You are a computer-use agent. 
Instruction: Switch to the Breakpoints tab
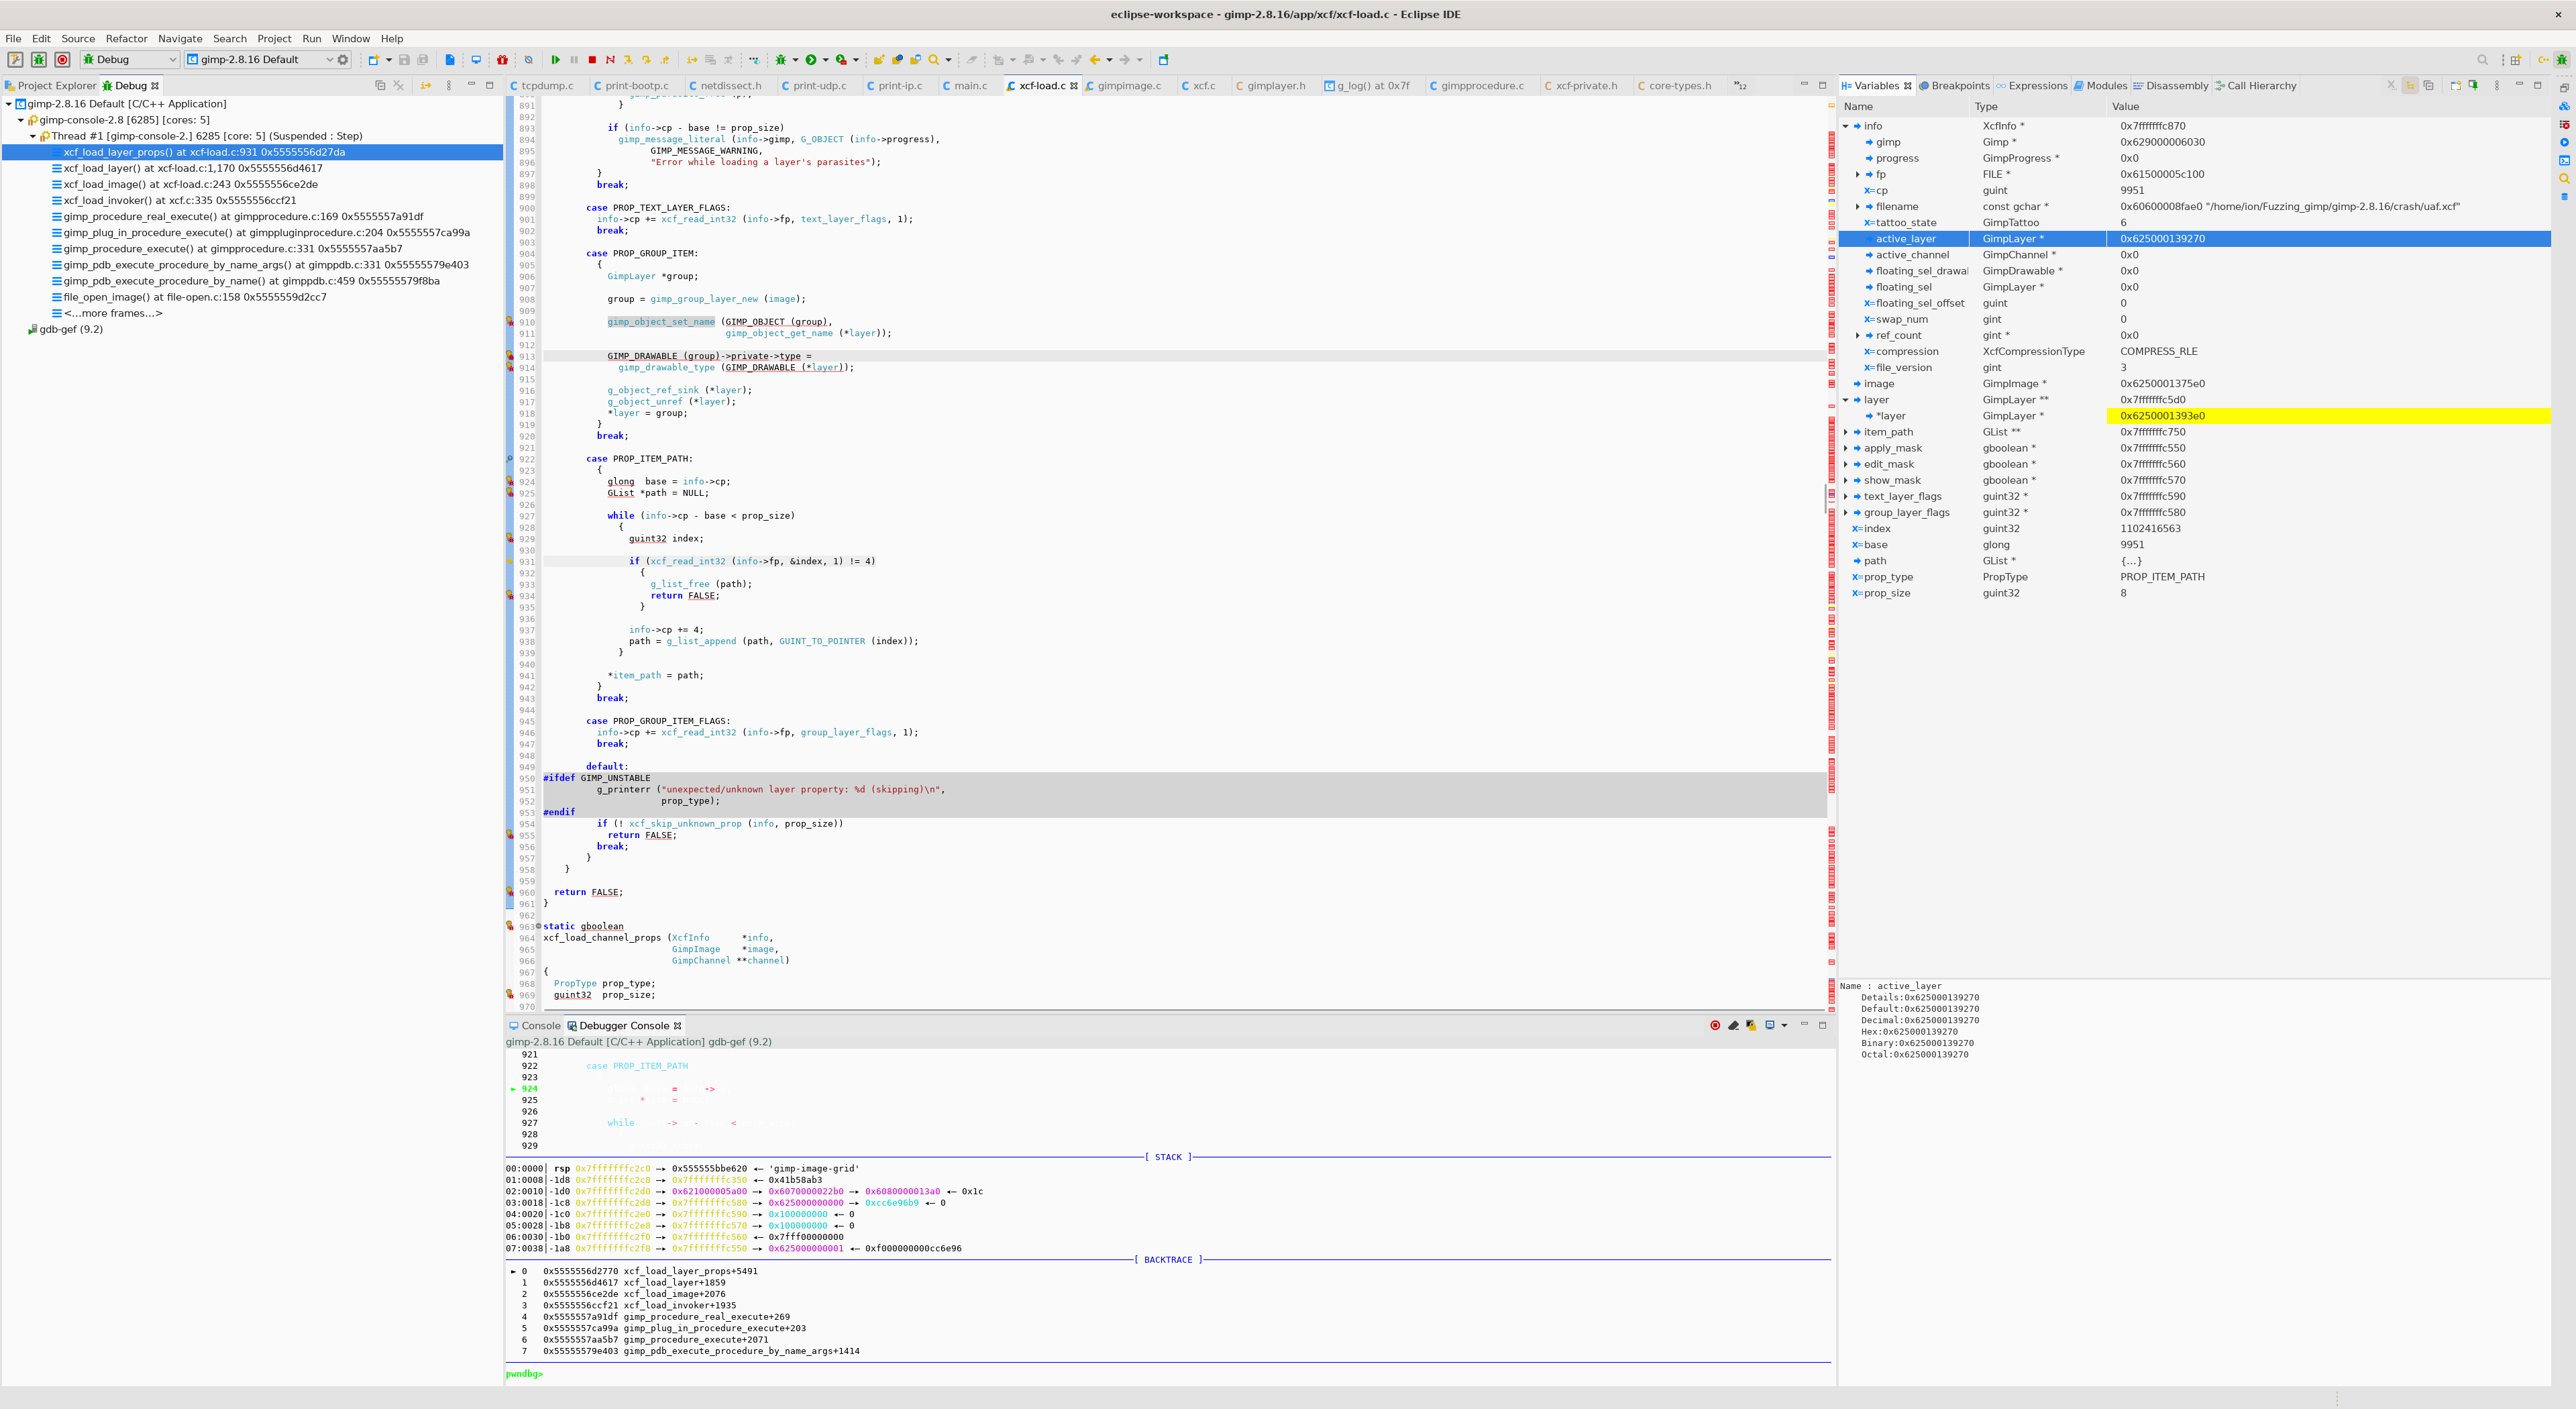(1954, 86)
